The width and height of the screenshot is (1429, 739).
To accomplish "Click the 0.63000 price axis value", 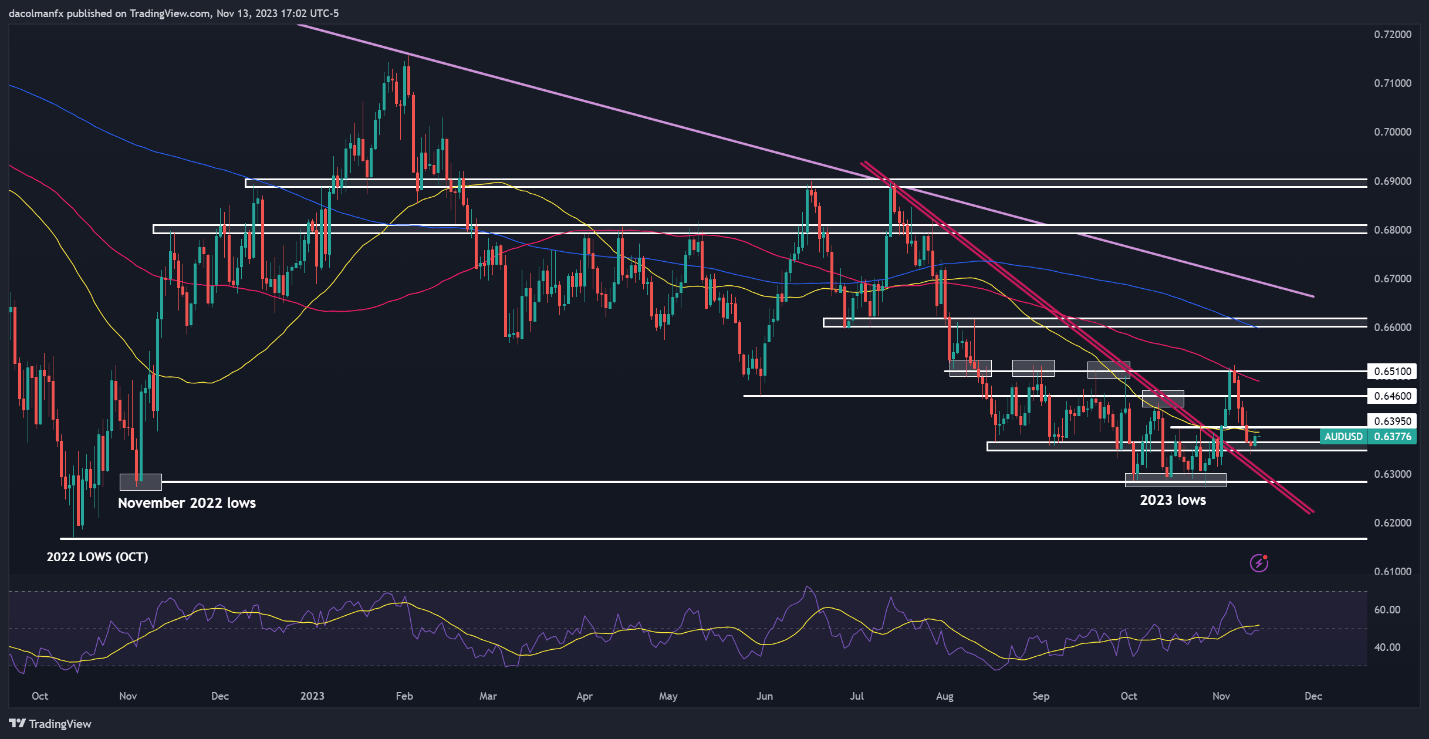I will [x=1391, y=474].
